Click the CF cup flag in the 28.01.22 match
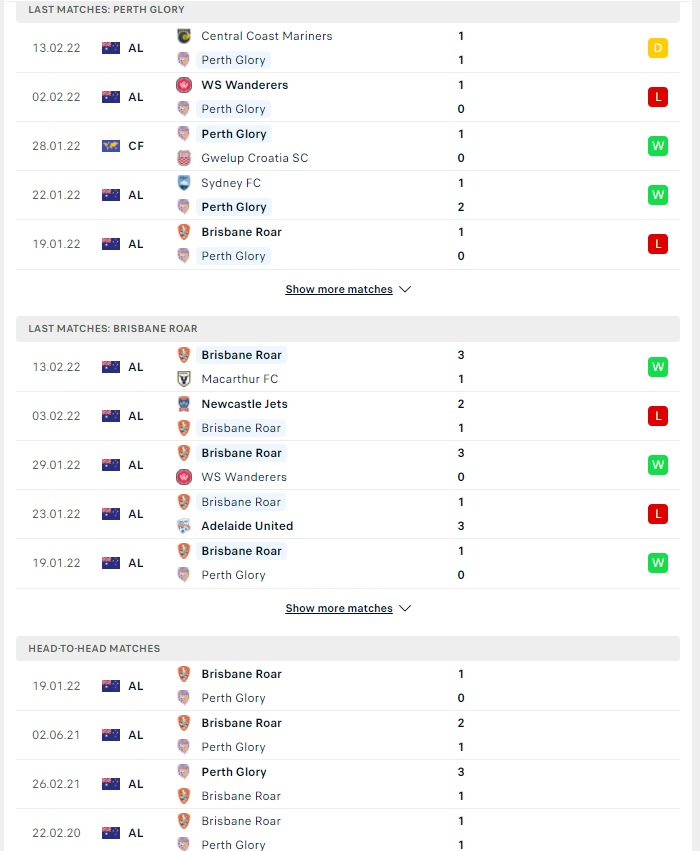 point(111,146)
